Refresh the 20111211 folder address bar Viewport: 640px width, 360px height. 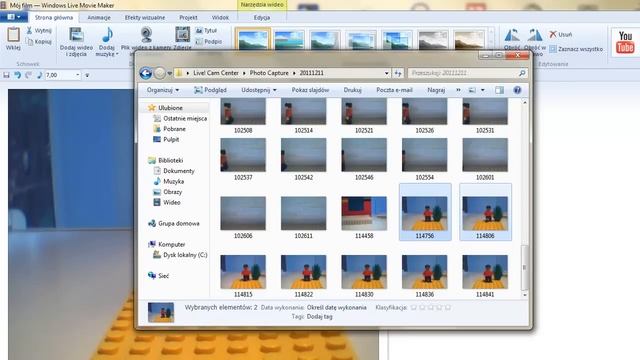click(x=398, y=73)
